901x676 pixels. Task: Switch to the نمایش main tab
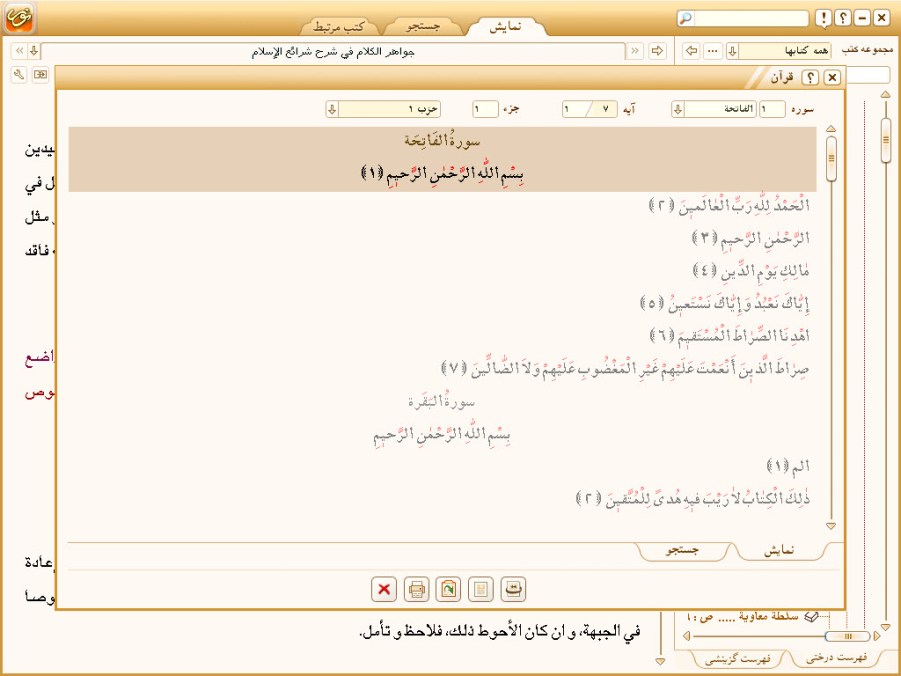505,26
